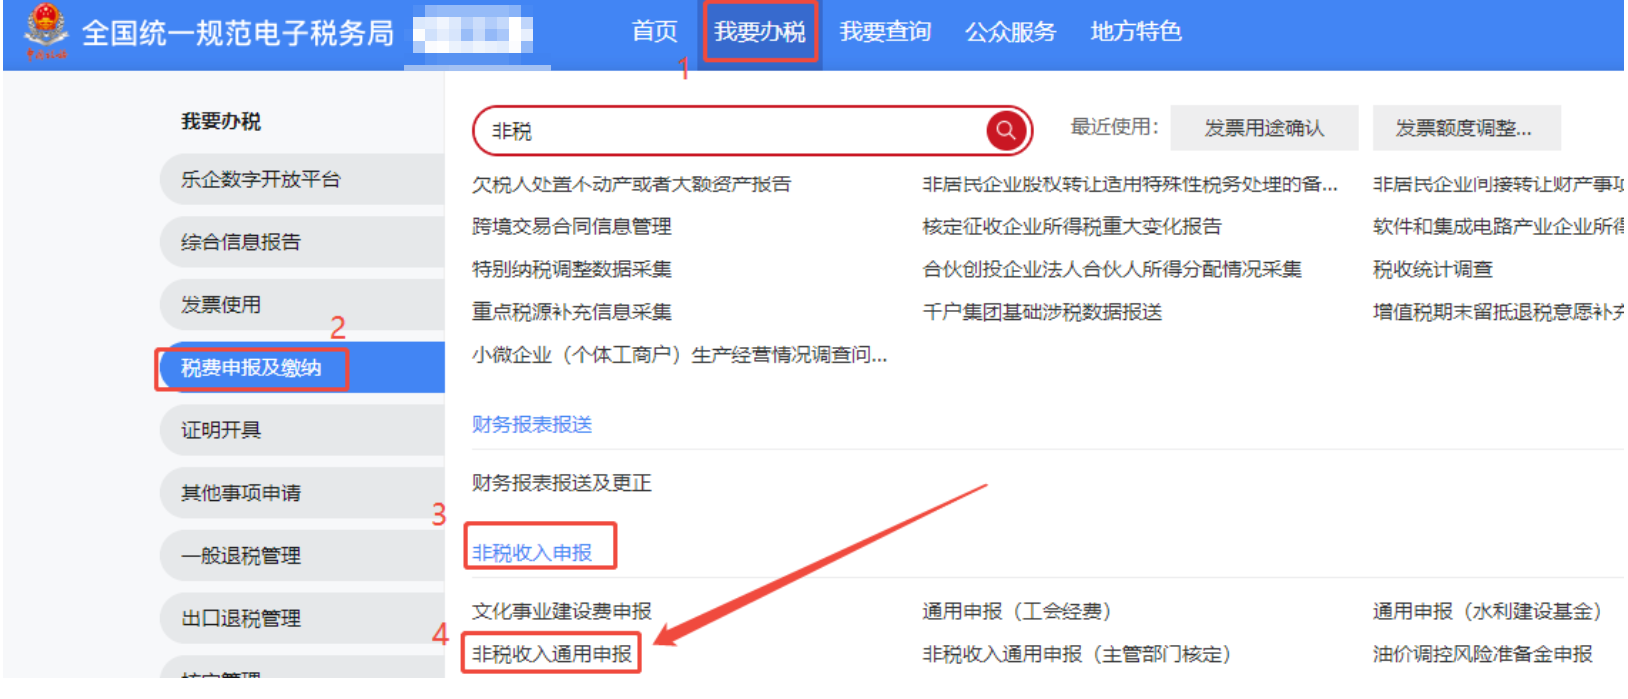Open 证明开具 sidebar item

[302, 430]
